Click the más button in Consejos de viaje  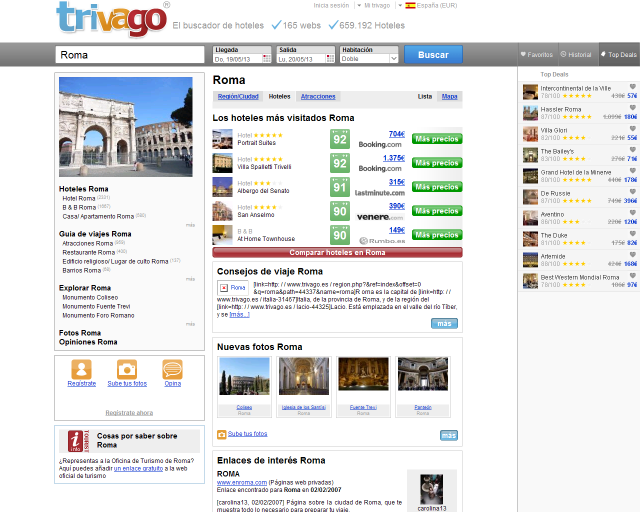444,323
